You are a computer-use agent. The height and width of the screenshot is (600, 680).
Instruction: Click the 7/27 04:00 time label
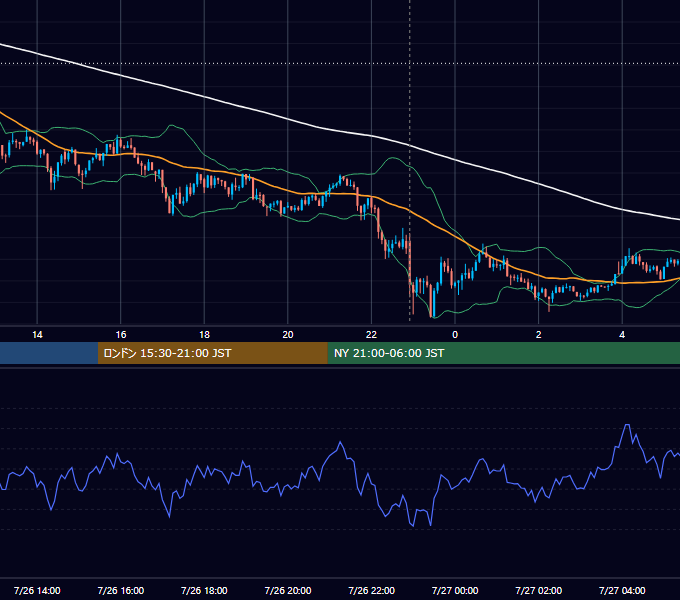click(x=622, y=590)
